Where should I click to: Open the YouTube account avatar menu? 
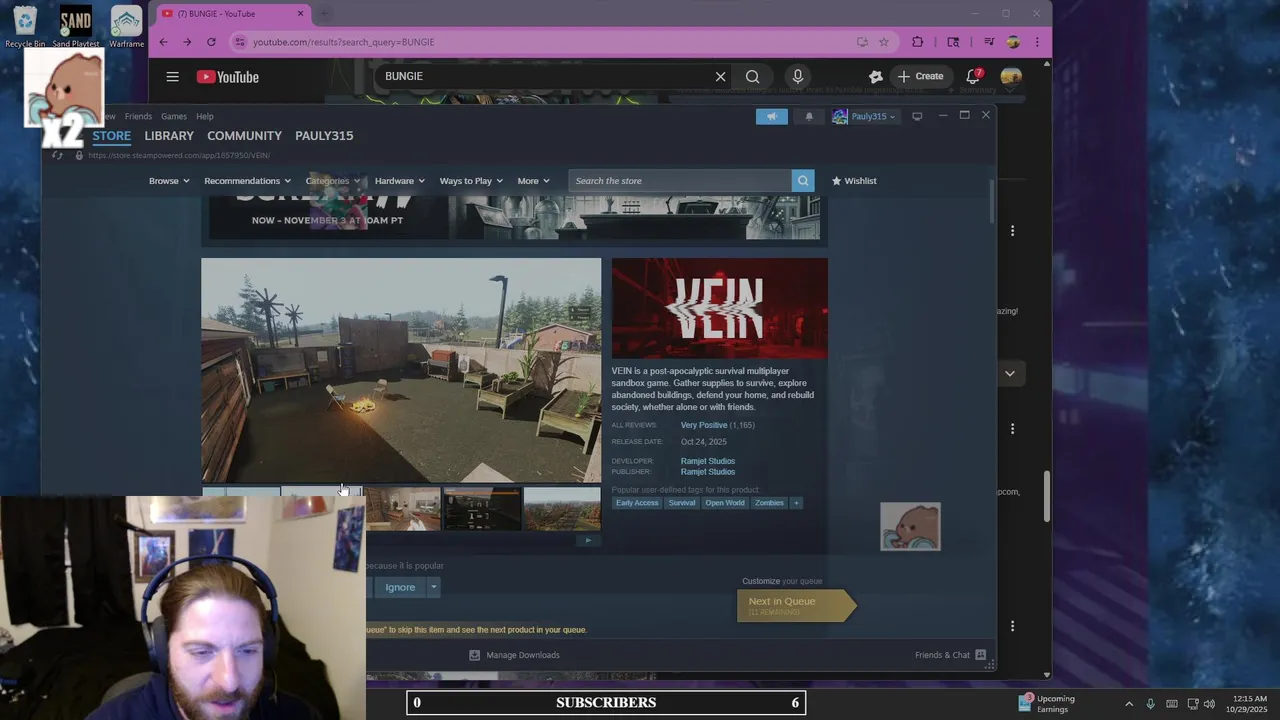[1011, 77]
